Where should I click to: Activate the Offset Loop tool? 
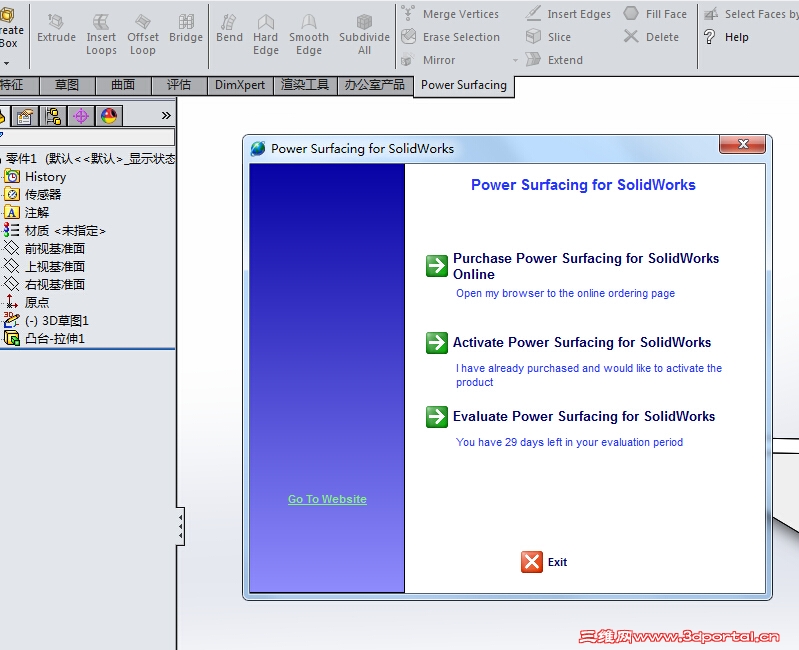[143, 35]
